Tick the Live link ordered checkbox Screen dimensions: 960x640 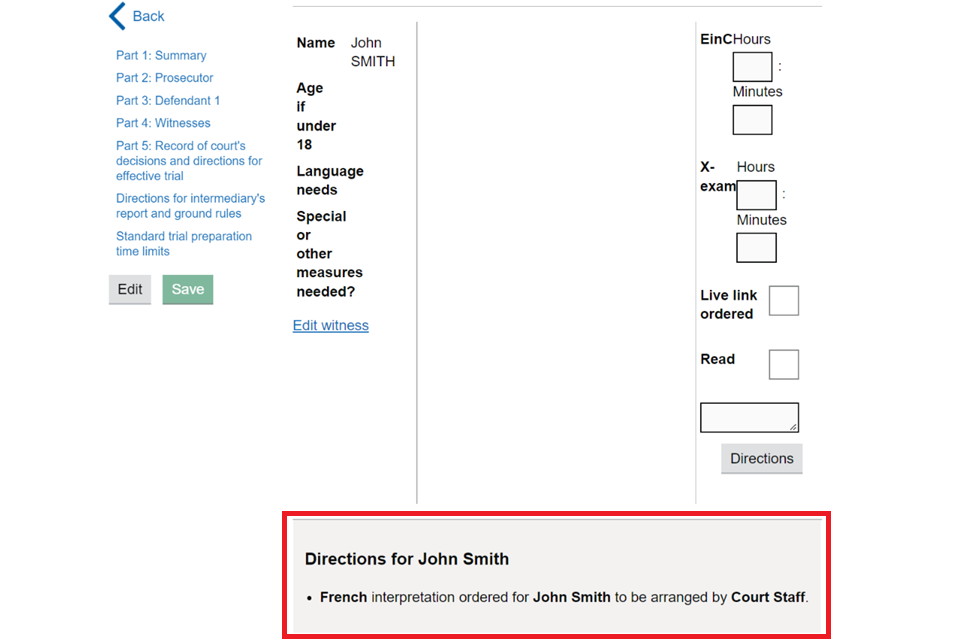(x=783, y=301)
